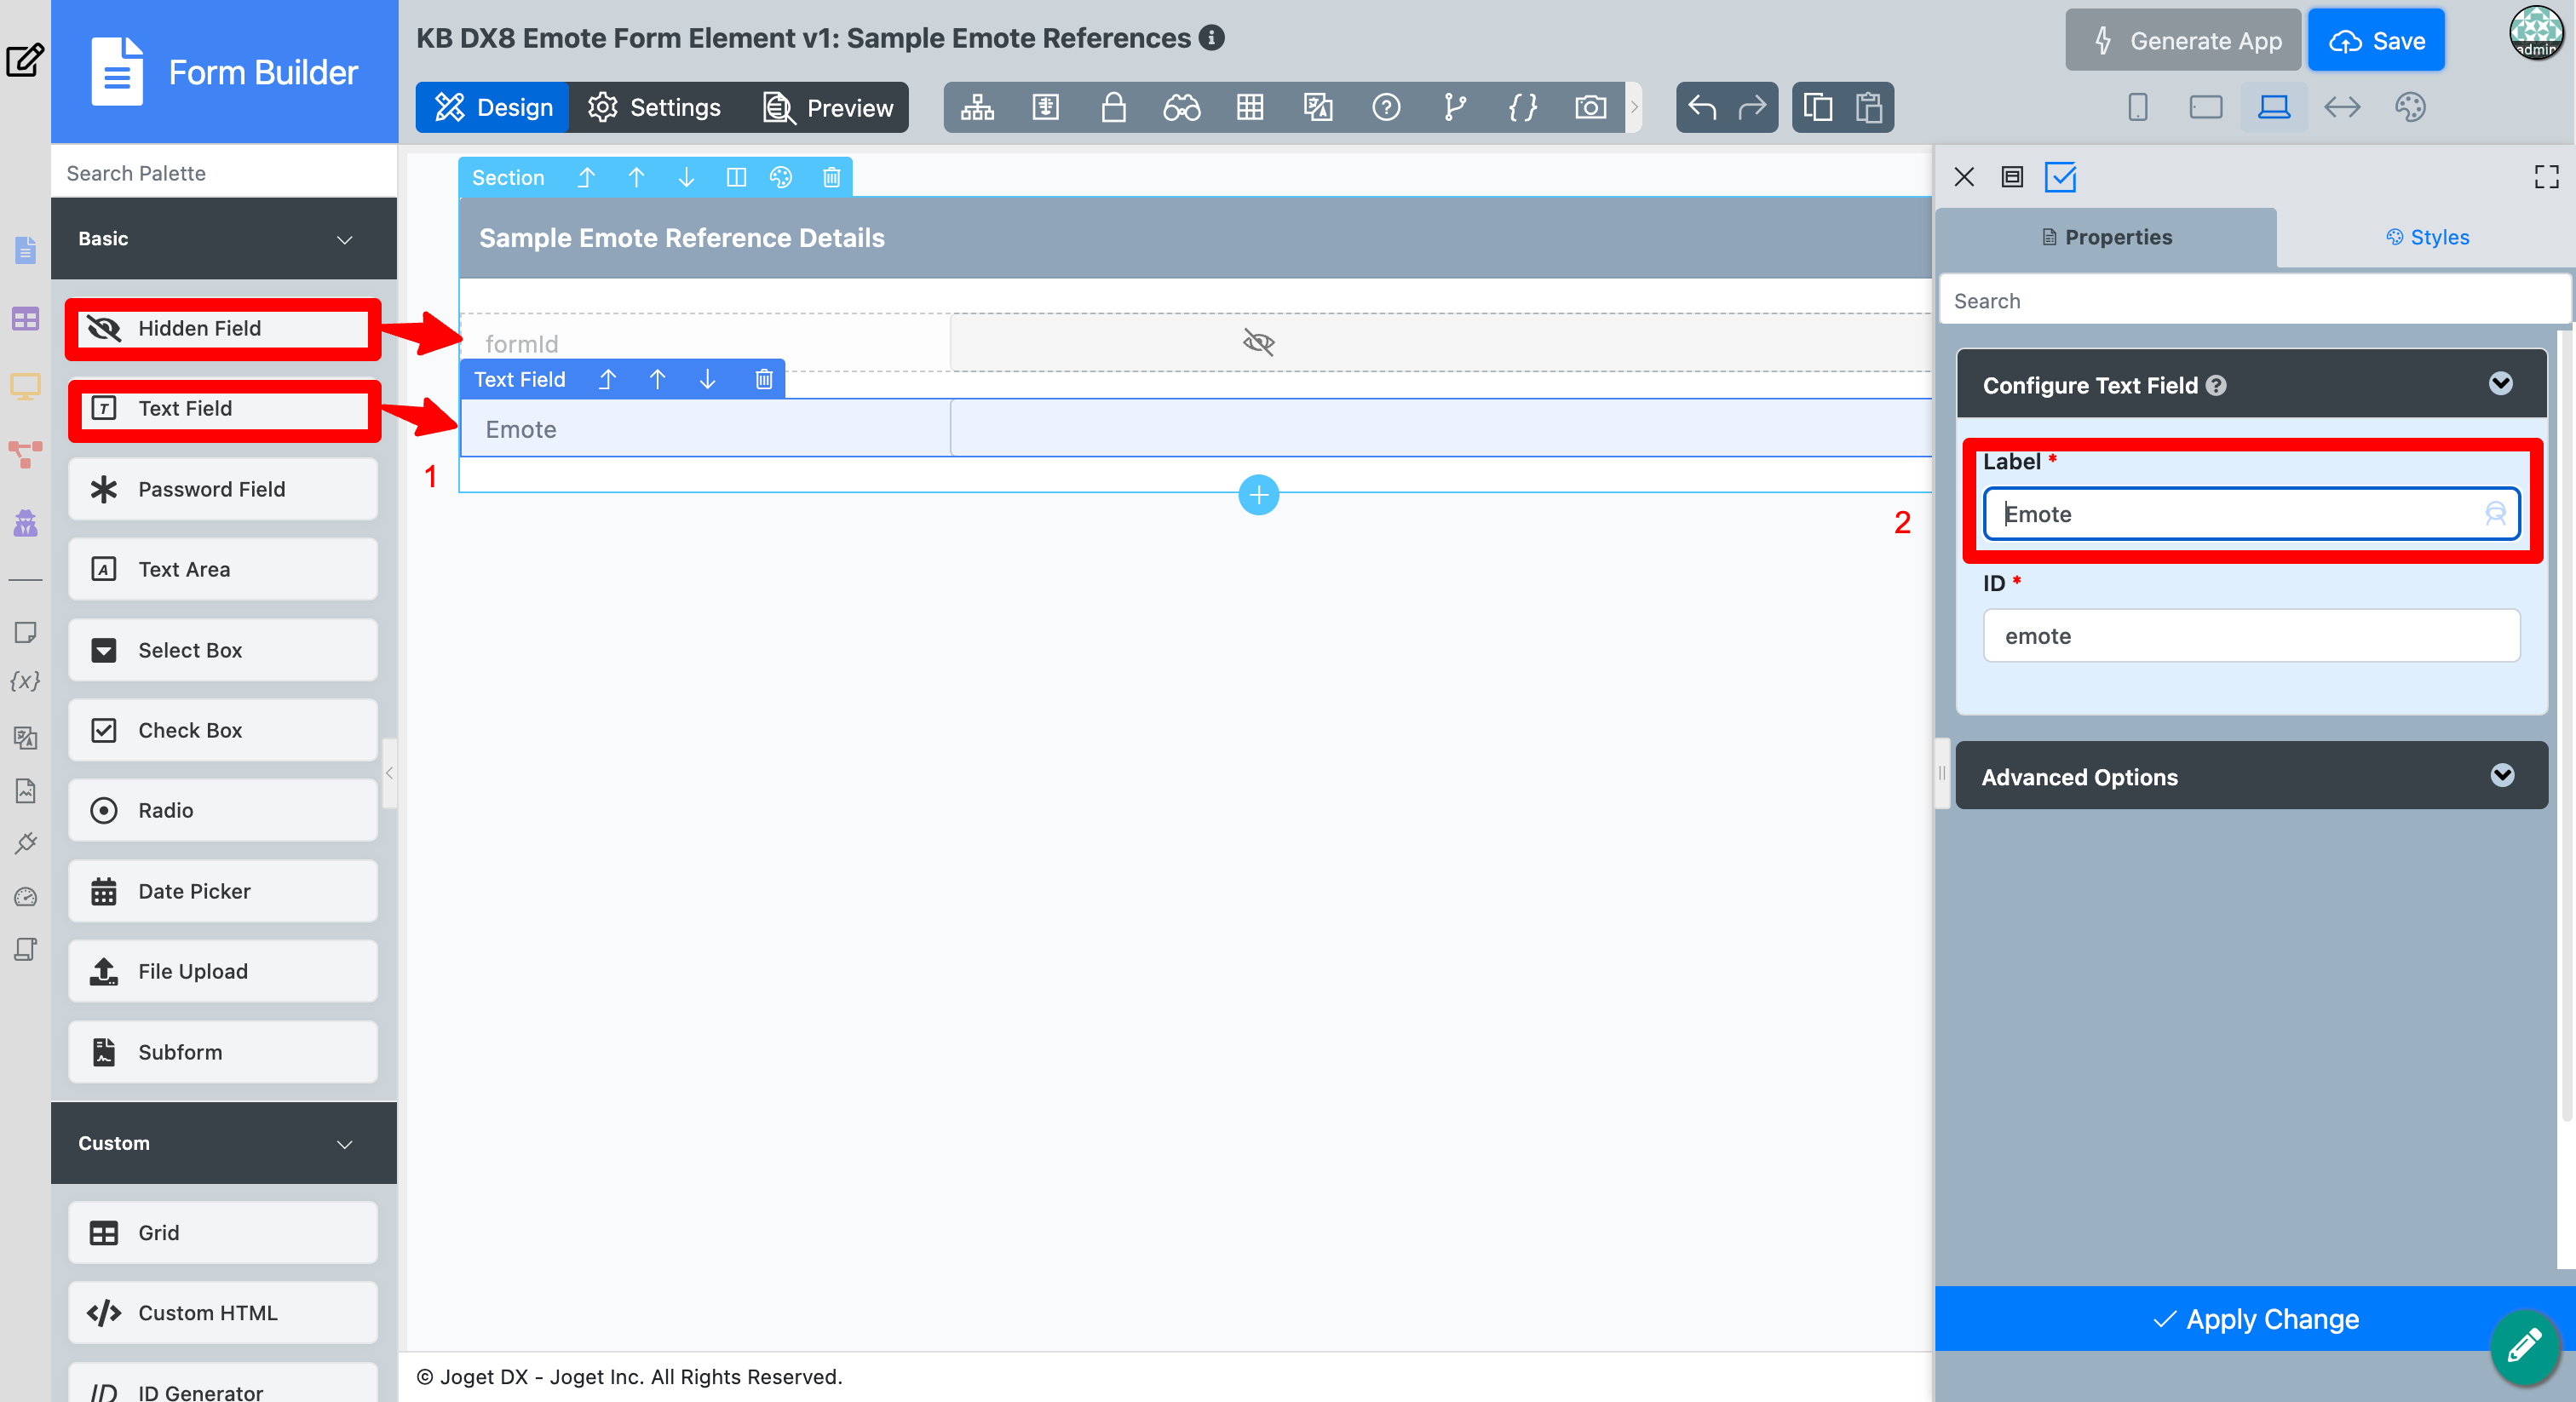This screenshot has height=1402, width=2576.
Task: Select the Custom HTML palette item
Action: click(x=223, y=1312)
